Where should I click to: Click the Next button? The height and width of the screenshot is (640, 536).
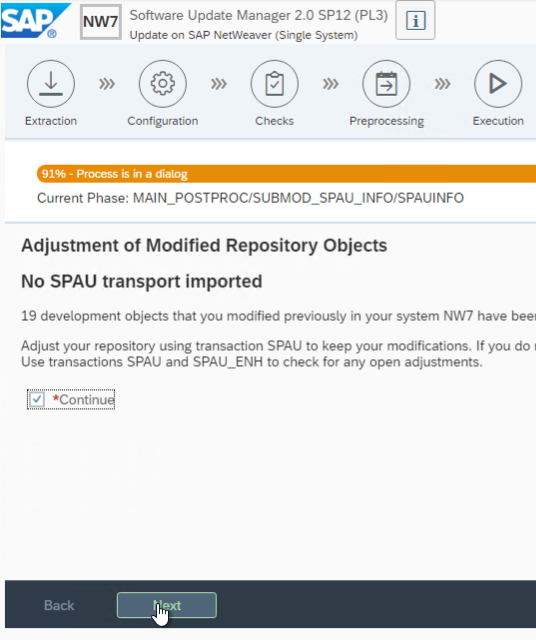tap(167, 605)
